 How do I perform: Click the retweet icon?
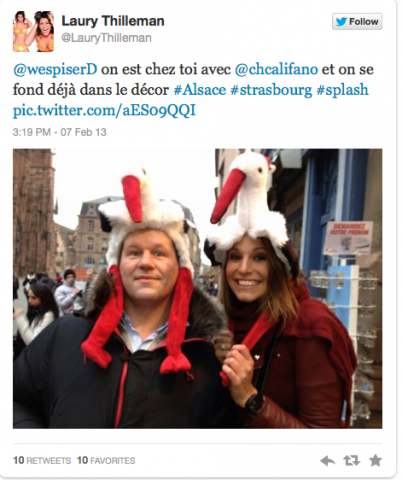click(x=352, y=461)
